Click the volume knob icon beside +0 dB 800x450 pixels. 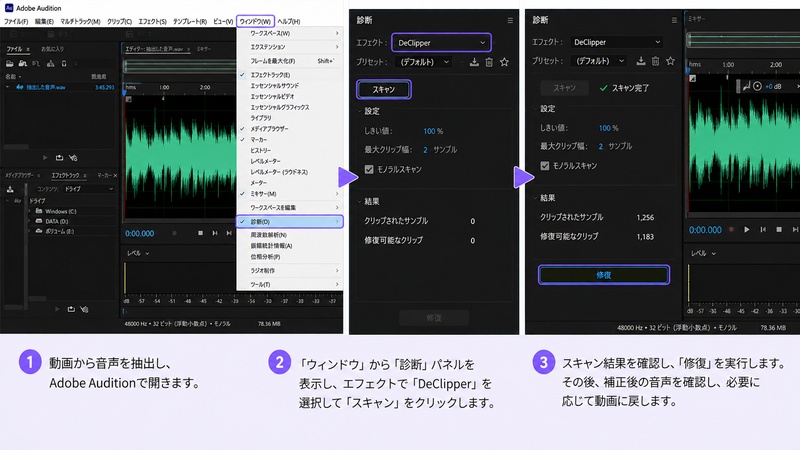[757, 86]
